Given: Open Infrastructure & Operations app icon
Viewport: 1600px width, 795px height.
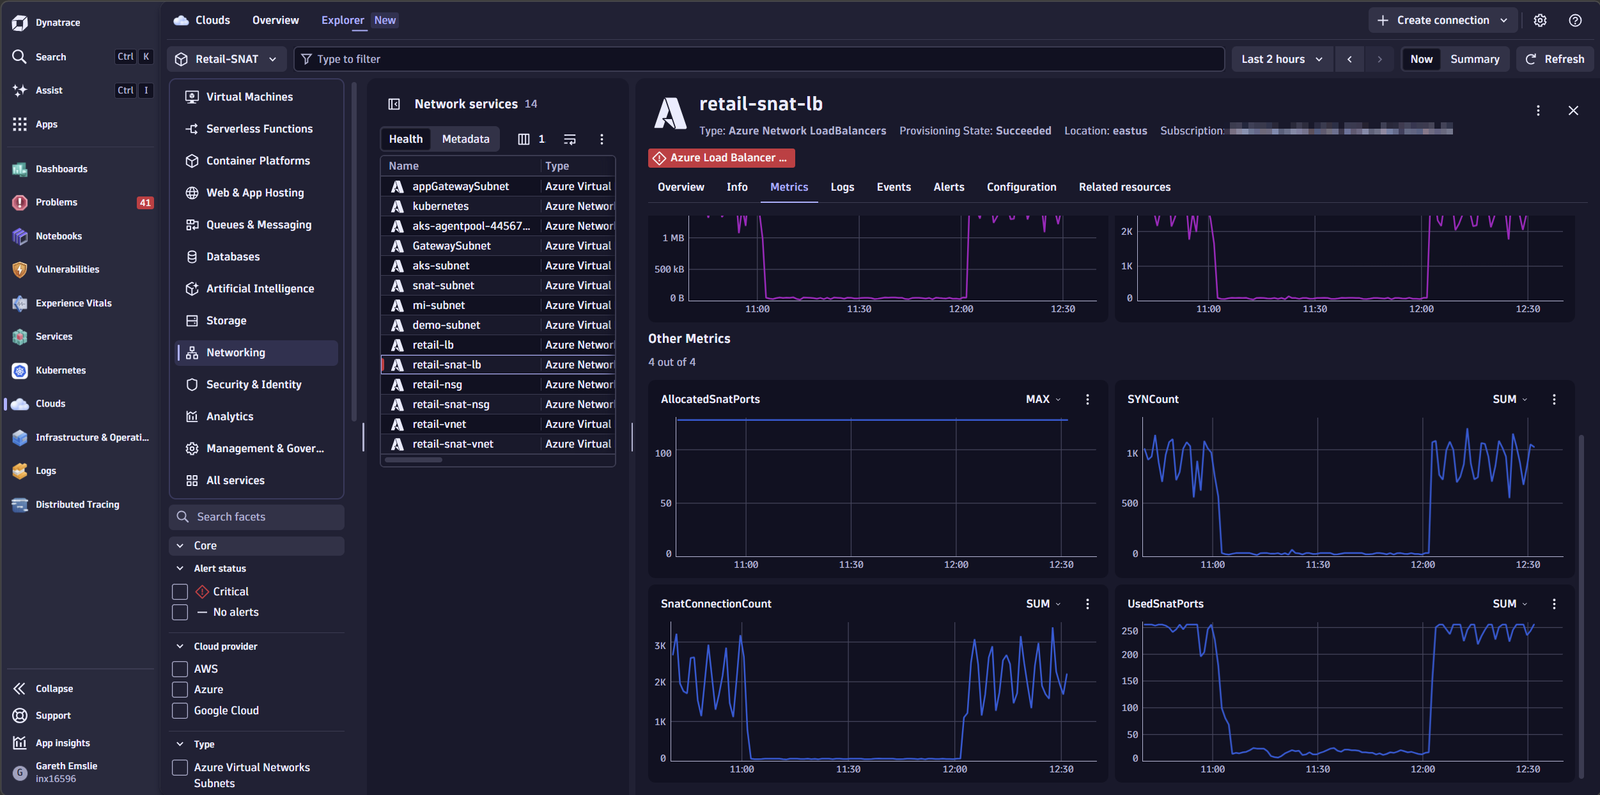Looking at the screenshot, I should pyautogui.click(x=19, y=437).
